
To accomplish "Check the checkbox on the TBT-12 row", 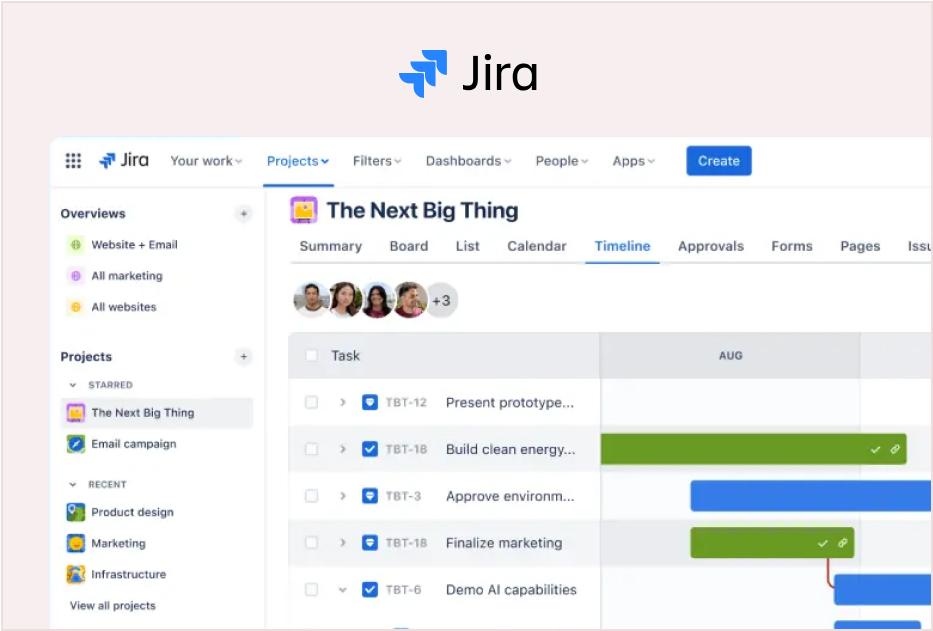I will (x=311, y=401).
